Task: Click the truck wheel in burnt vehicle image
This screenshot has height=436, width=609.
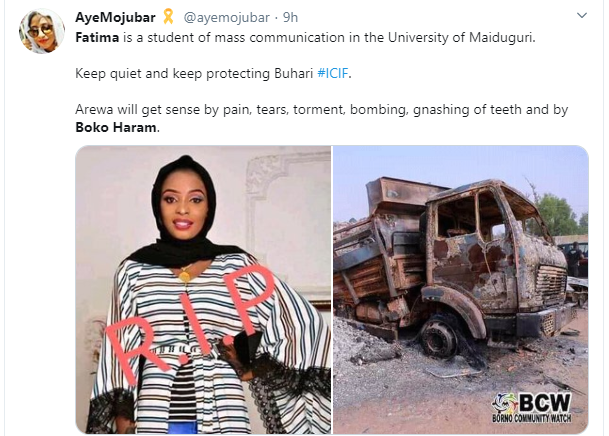Action: pos(440,337)
